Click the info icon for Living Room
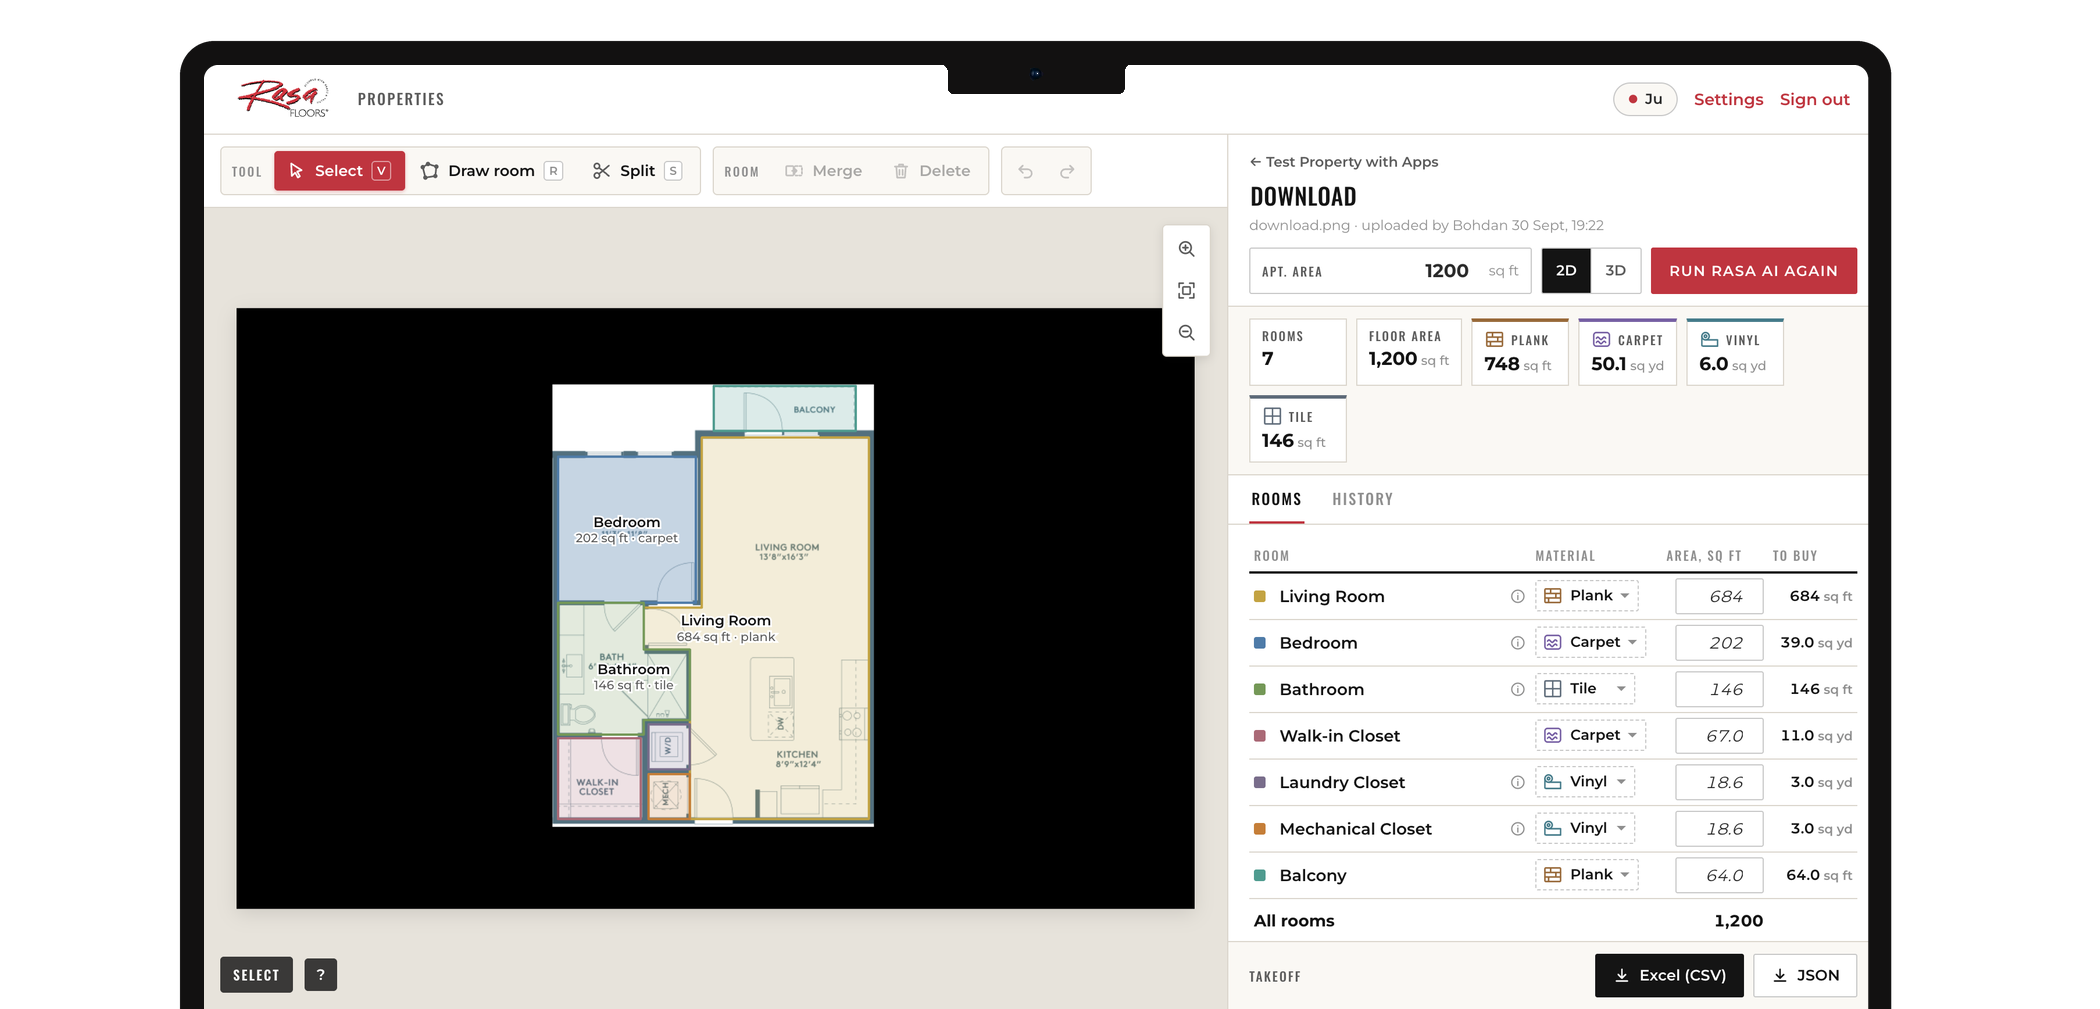Image resolution: width=2100 pixels, height=1009 pixels. (1517, 597)
